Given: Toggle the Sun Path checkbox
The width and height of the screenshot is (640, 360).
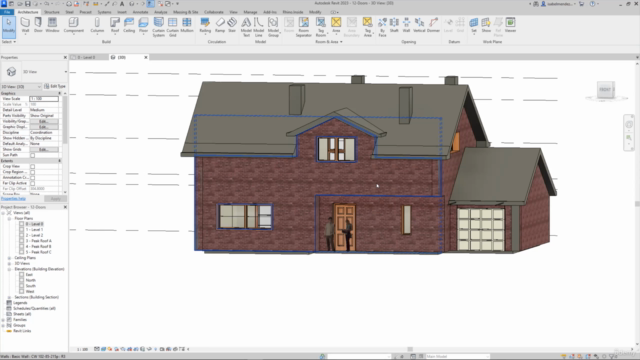Looking at the screenshot, I should click(x=33, y=155).
